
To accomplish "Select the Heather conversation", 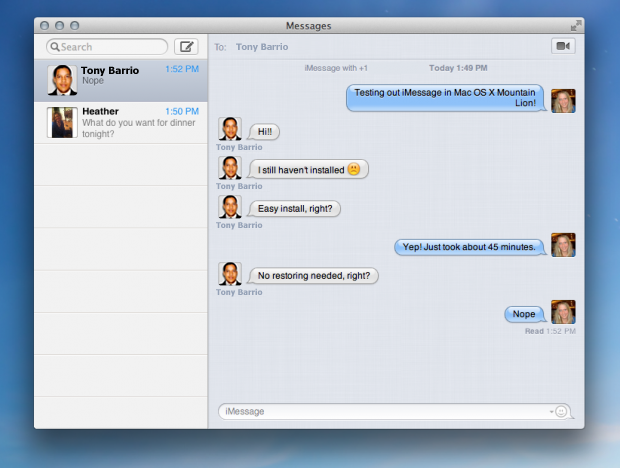I will point(121,123).
